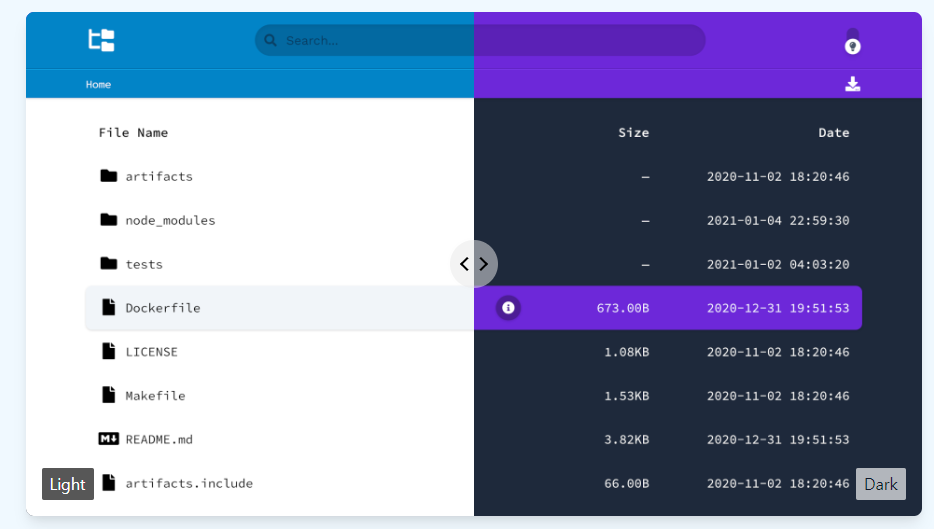
Task: Open the artifacts.include file
Action: pyautogui.click(x=189, y=483)
